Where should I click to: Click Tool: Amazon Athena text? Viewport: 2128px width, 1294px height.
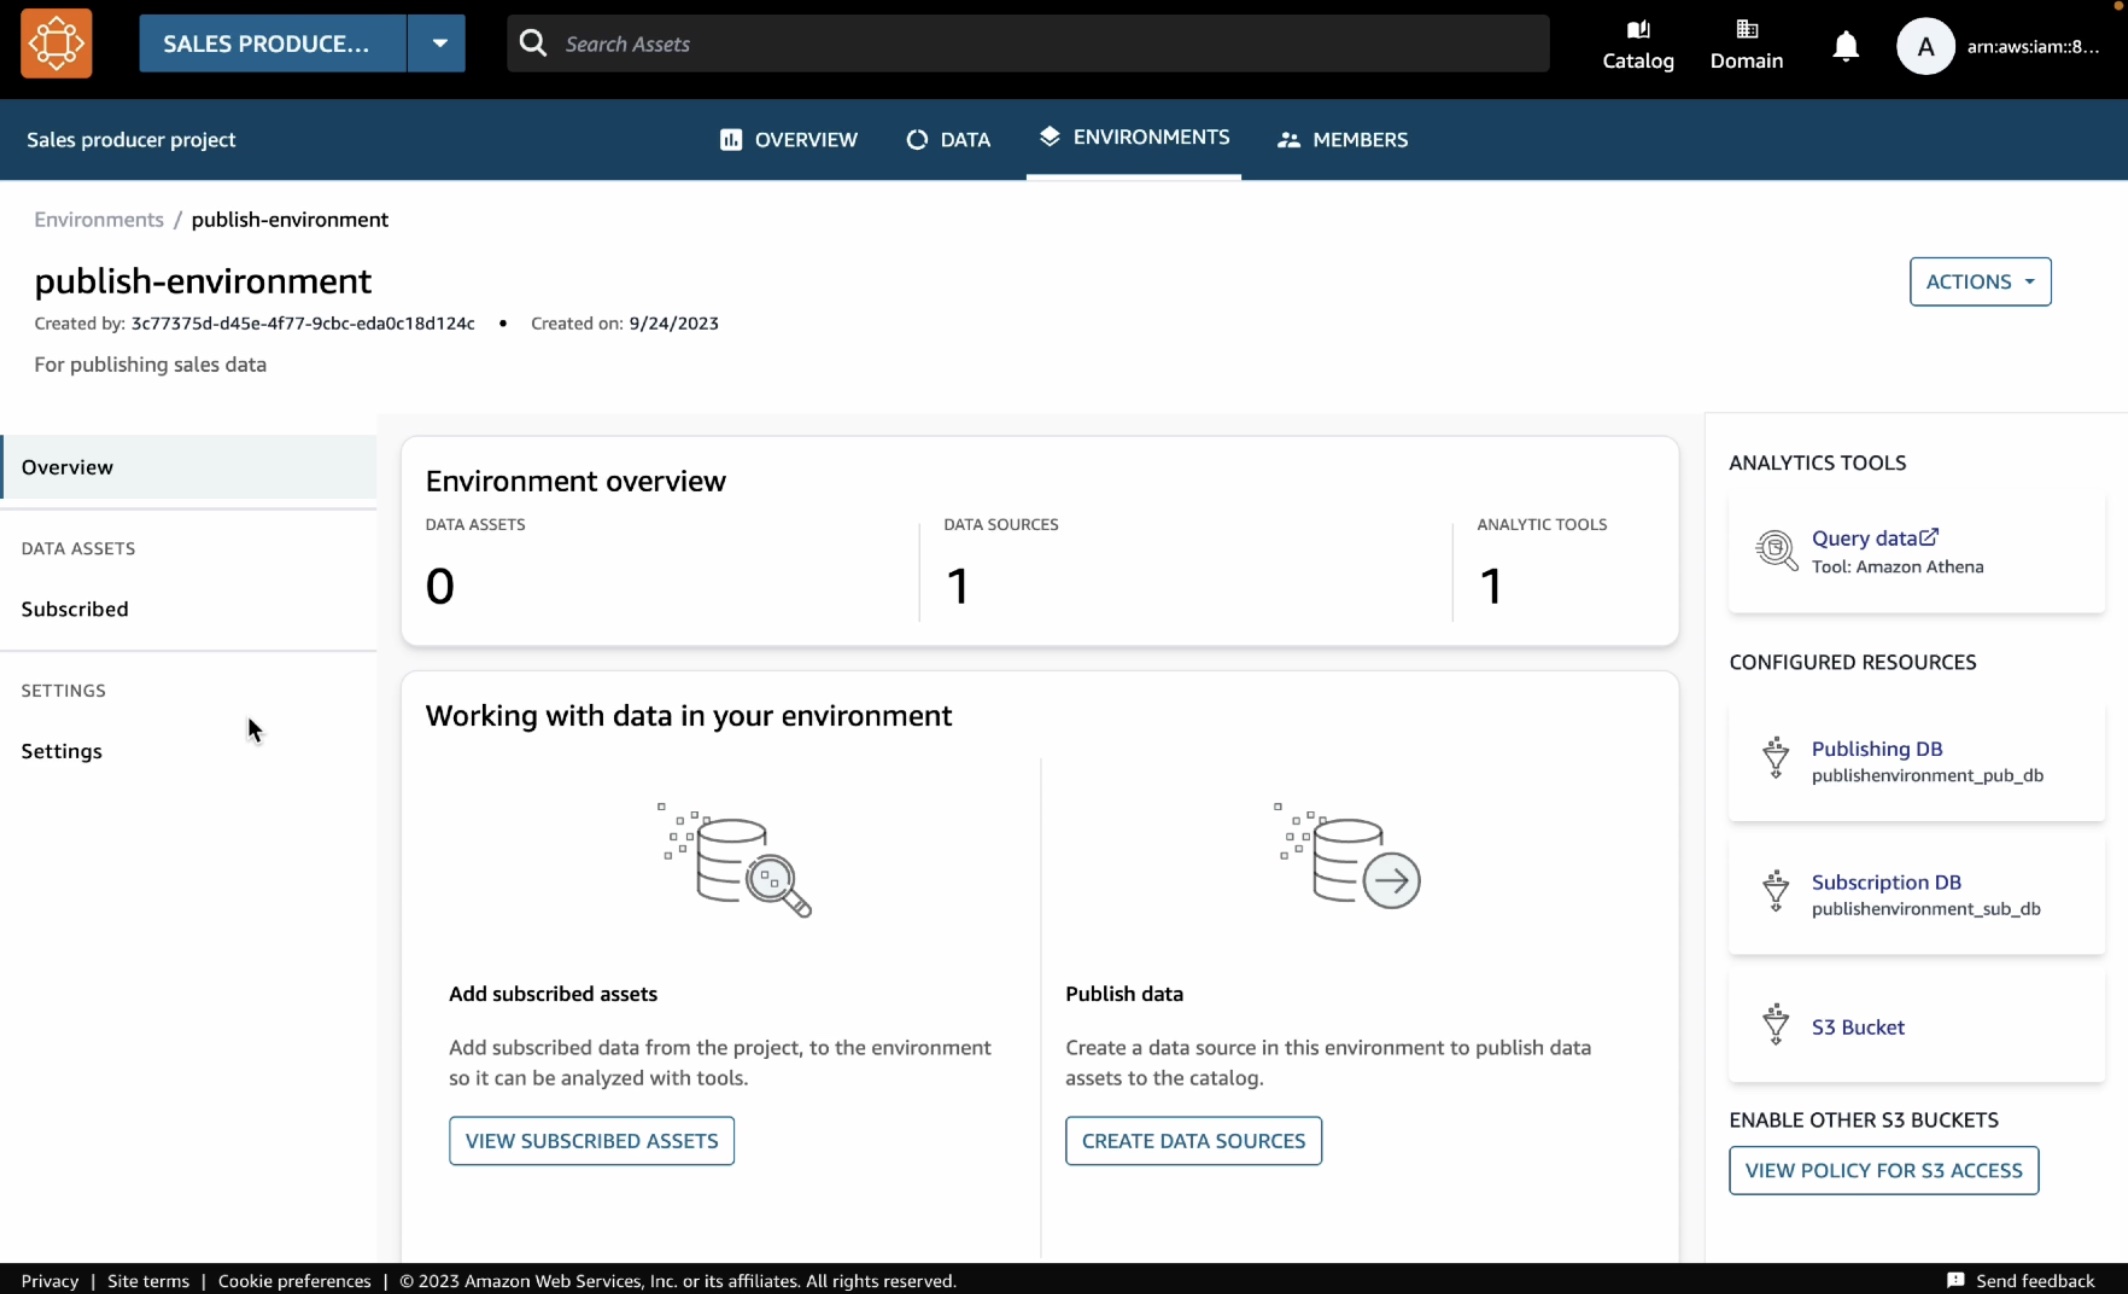pos(1897,566)
